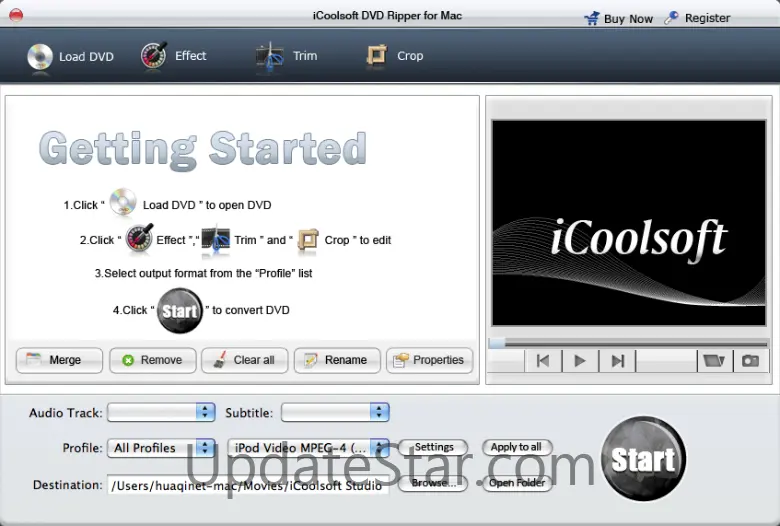The height and width of the screenshot is (526, 780).
Task: Click the Destination path field
Action: [x=248, y=485]
